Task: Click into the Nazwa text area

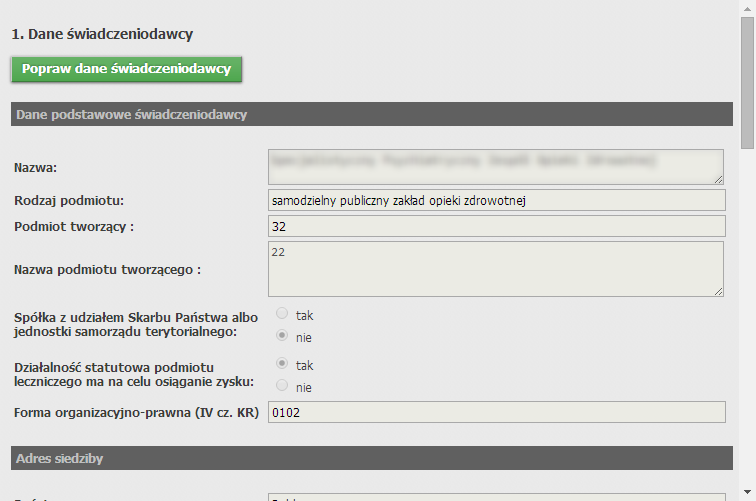Action: (x=496, y=166)
